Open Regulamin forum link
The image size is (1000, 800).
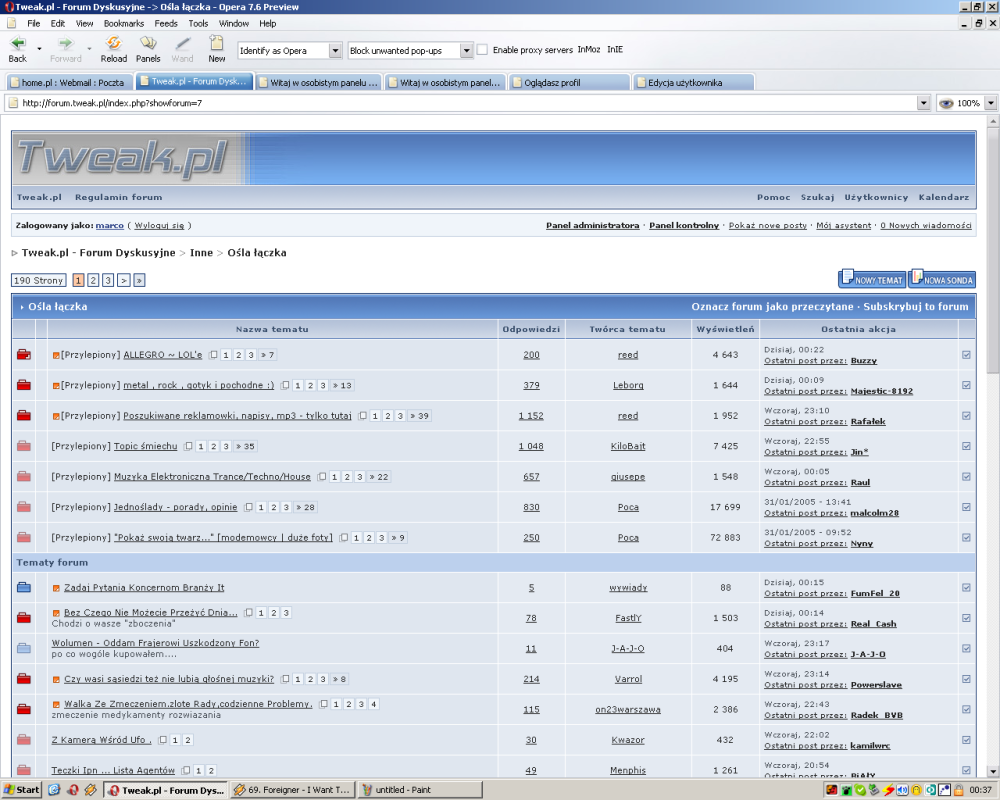[x=119, y=197]
